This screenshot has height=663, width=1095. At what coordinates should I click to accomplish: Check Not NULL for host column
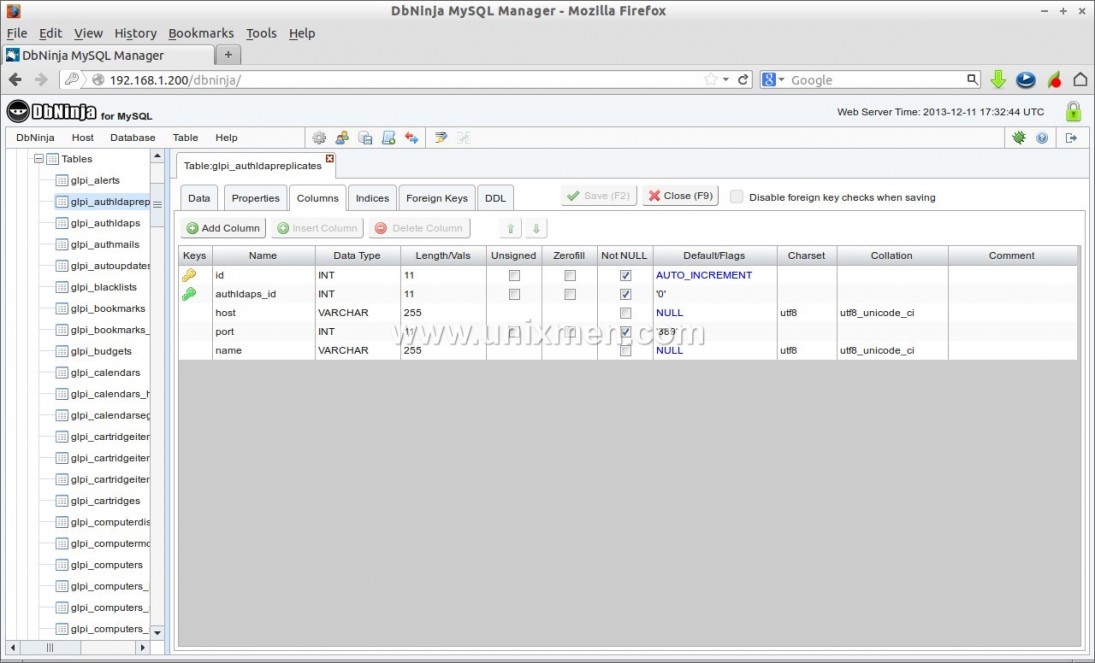coord(626,313)
